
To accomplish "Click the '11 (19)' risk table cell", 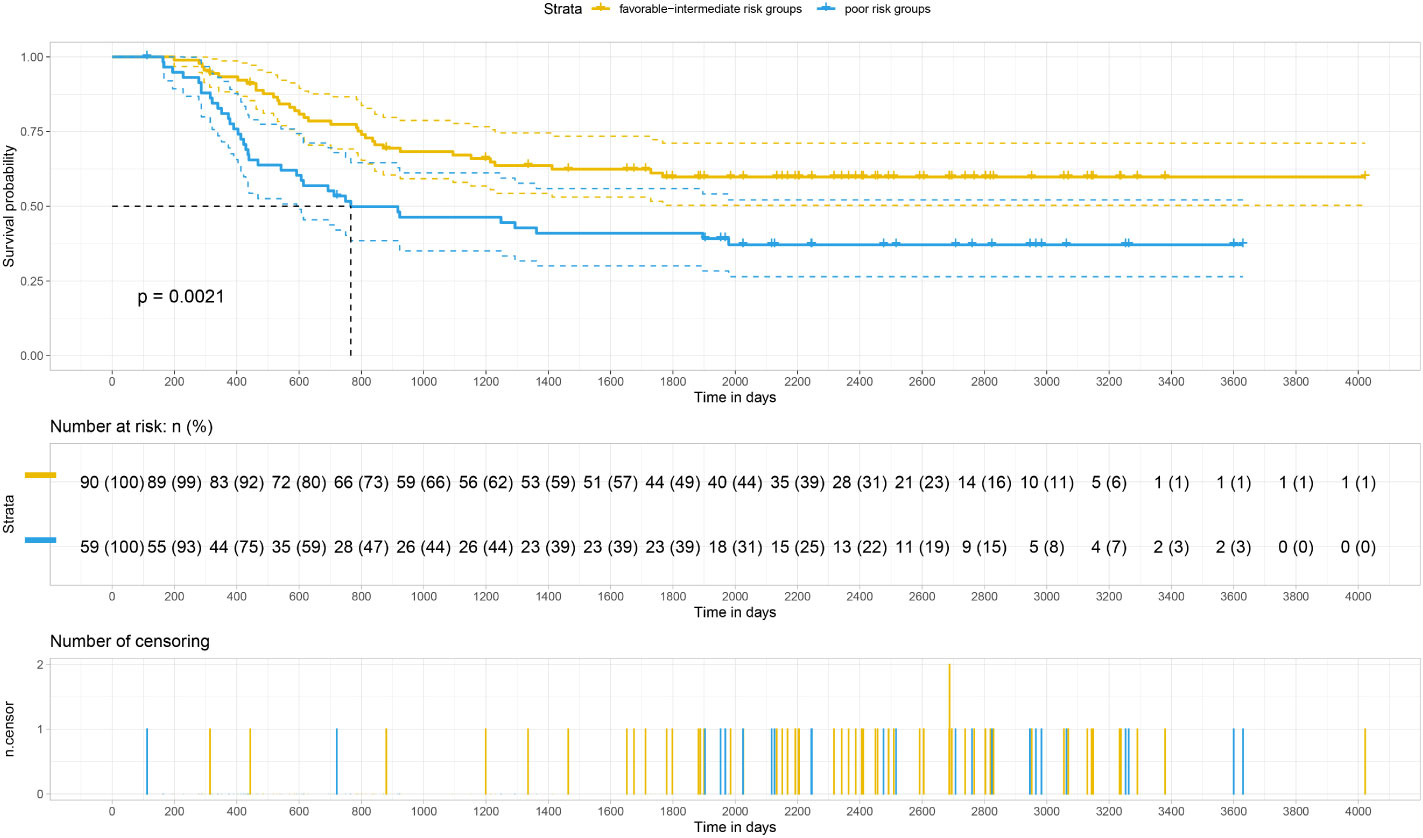I will [x=922, y=548].
